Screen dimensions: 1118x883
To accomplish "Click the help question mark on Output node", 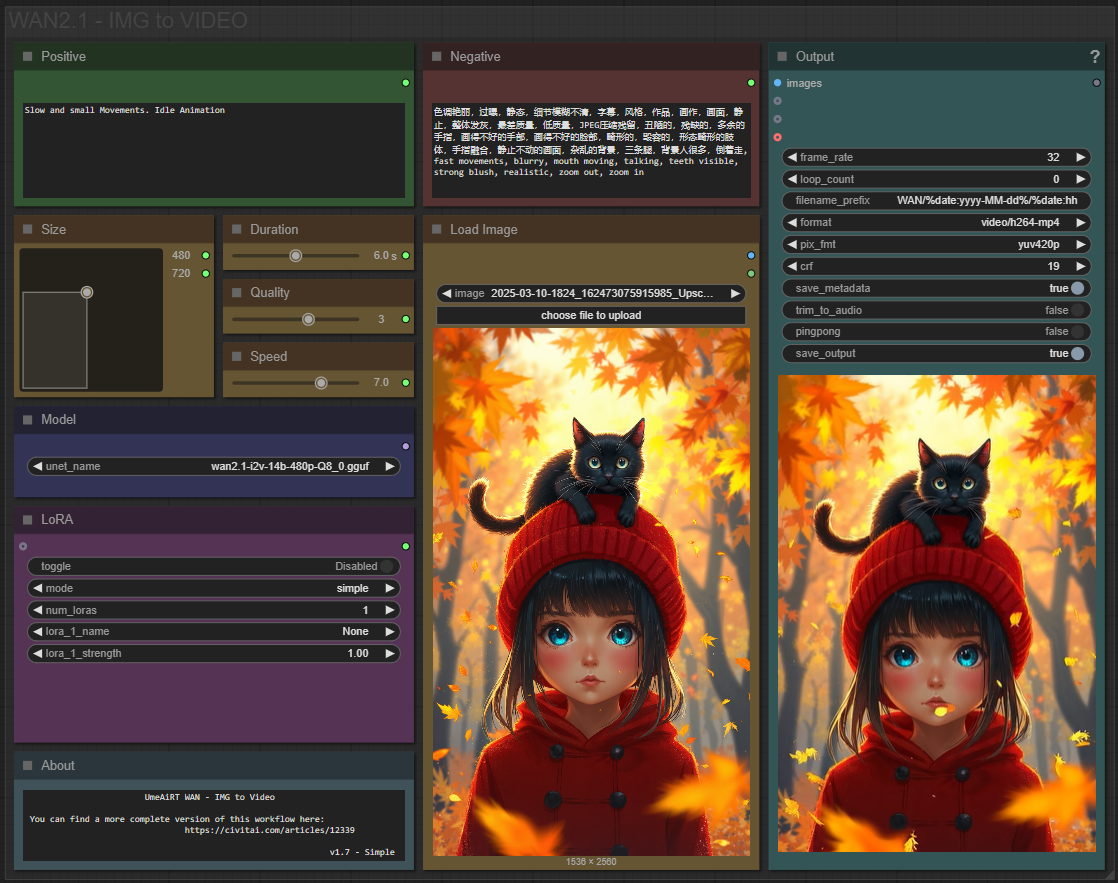I will [1094, 57].
